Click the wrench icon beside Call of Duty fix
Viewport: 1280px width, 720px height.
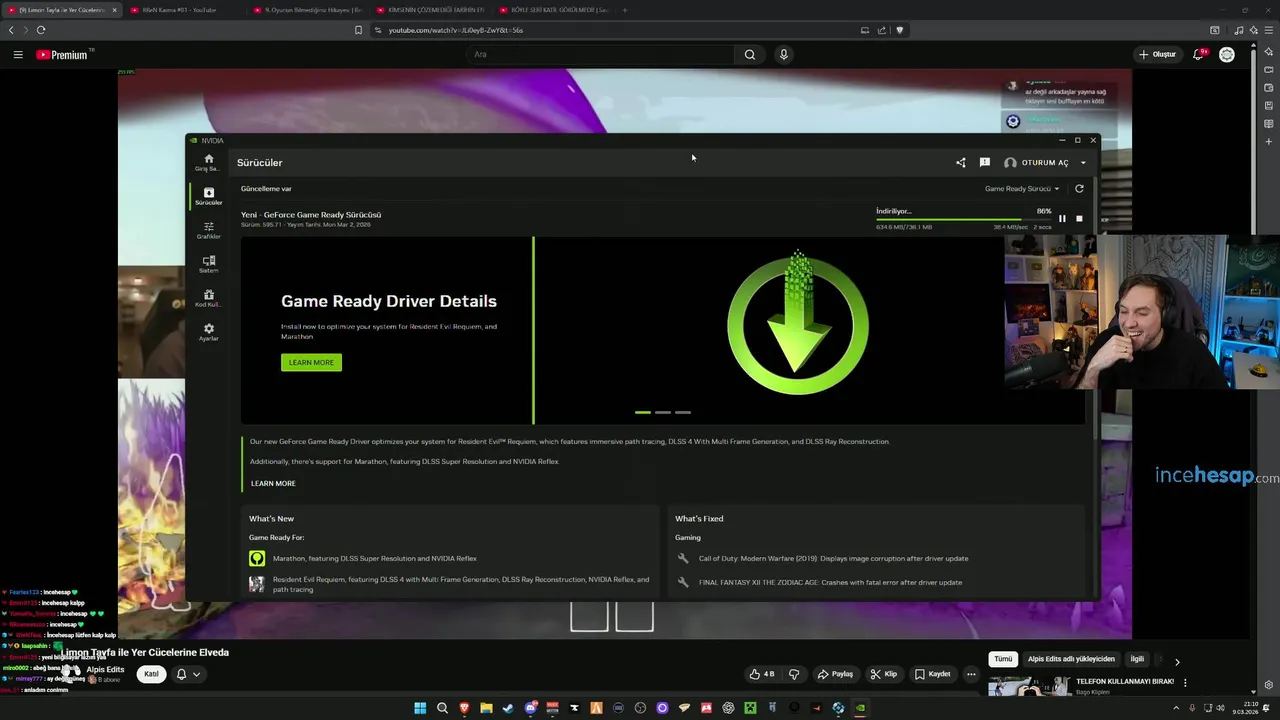point(683,558)
